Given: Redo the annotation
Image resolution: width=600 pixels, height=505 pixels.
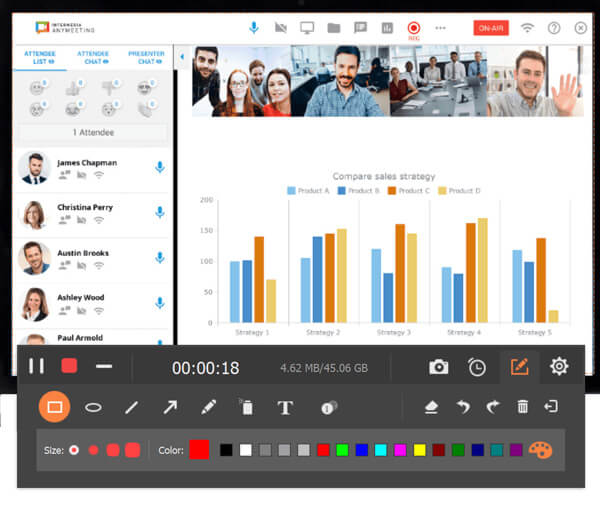Looking at the screenshot, I should click(493, 407).
